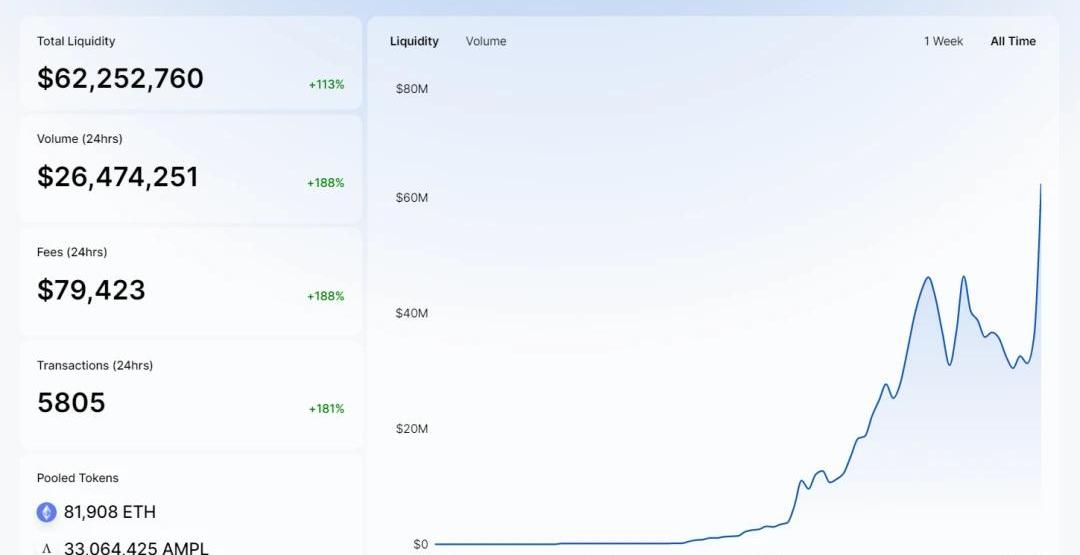Click the 5805 transactions count
This screenshot has width=1080, height=555.
click(71, 403)
